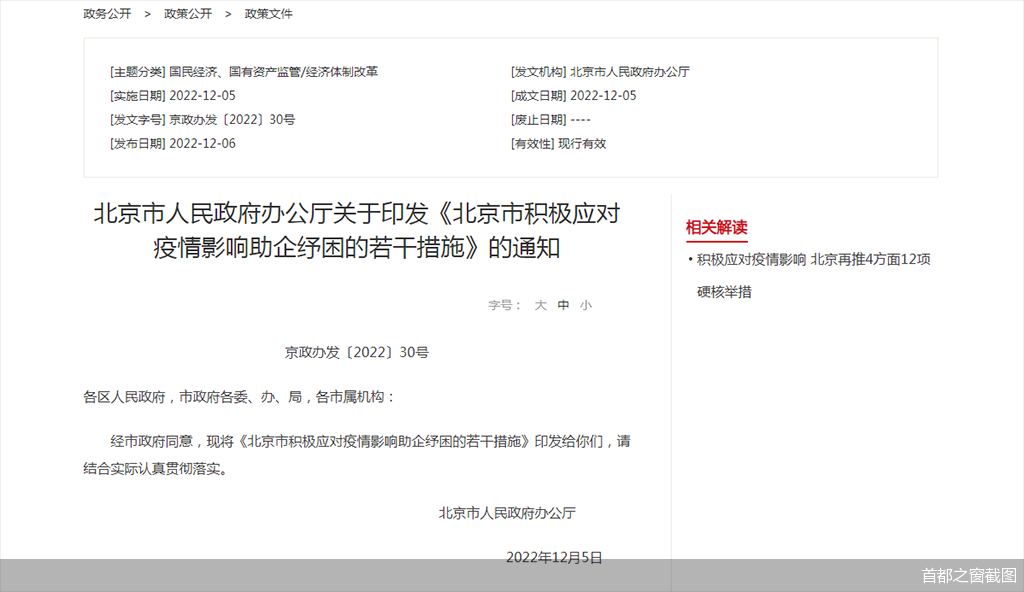Click the 实施日期 date 2022-12-05
Screen dimensions: 1024x592
coord(205,95)
